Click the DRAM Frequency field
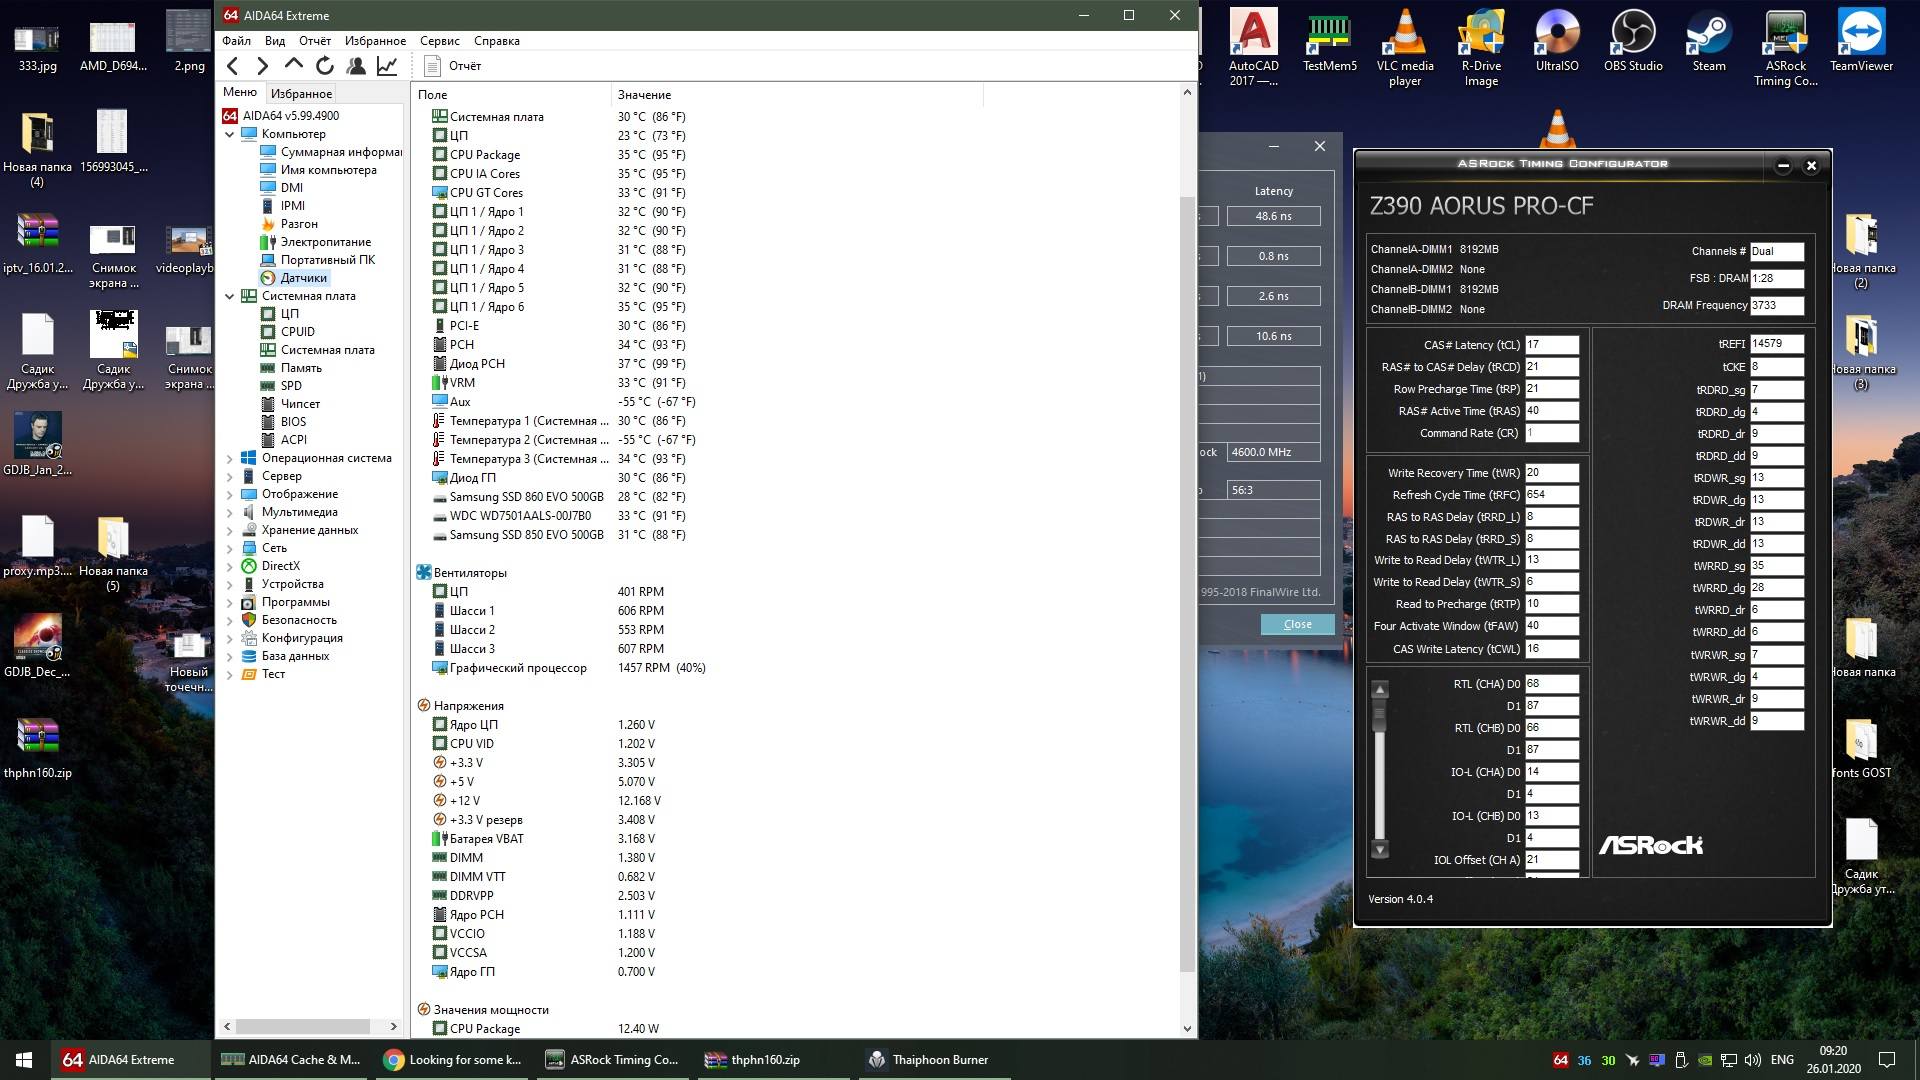 (x=1777, y=306)
